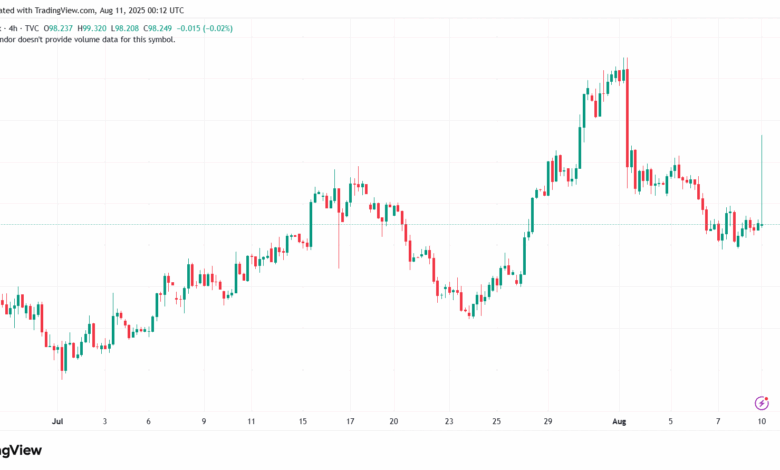
Task: Click the 15 date label on time axis
Action: click(302, 421)
